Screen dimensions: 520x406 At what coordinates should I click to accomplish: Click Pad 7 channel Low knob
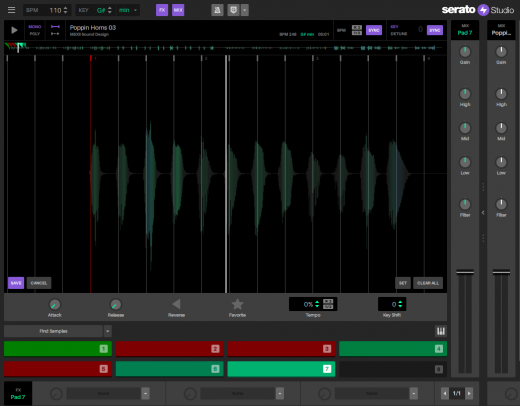coord(465,162)
